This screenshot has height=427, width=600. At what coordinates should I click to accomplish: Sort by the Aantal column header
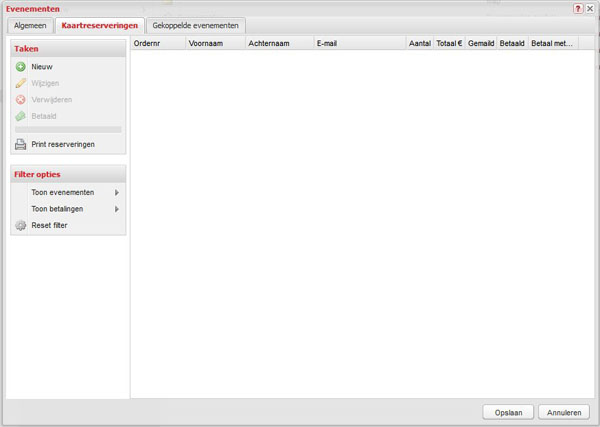[x=420, y=43]
